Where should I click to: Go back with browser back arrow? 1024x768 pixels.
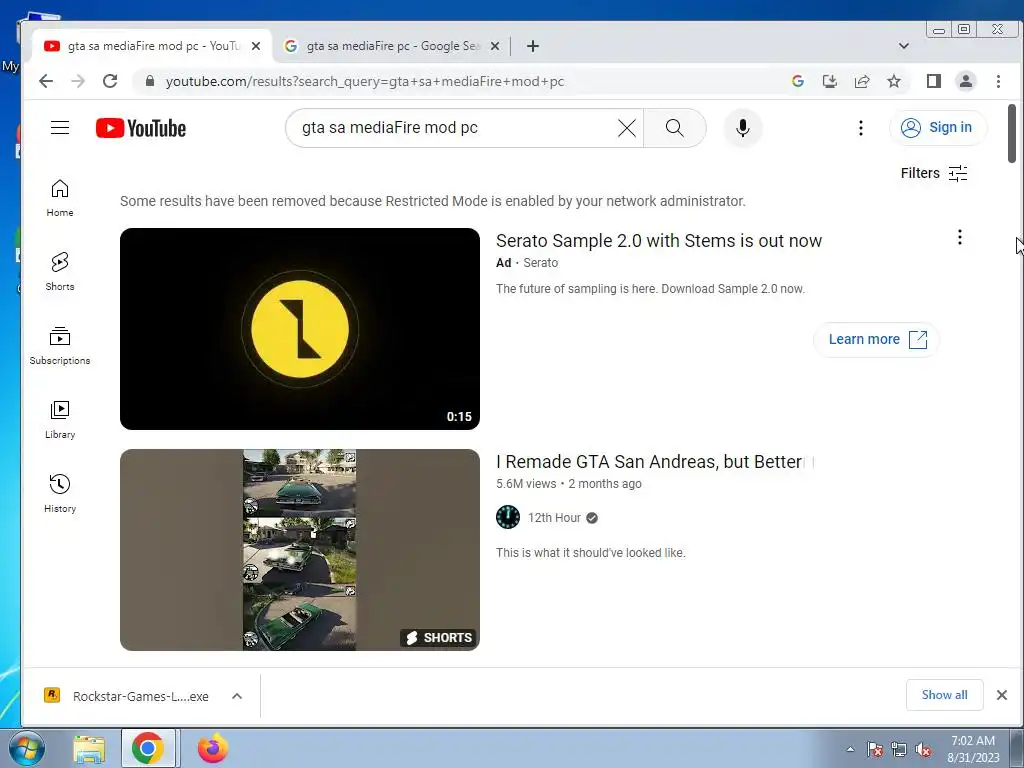46,81
